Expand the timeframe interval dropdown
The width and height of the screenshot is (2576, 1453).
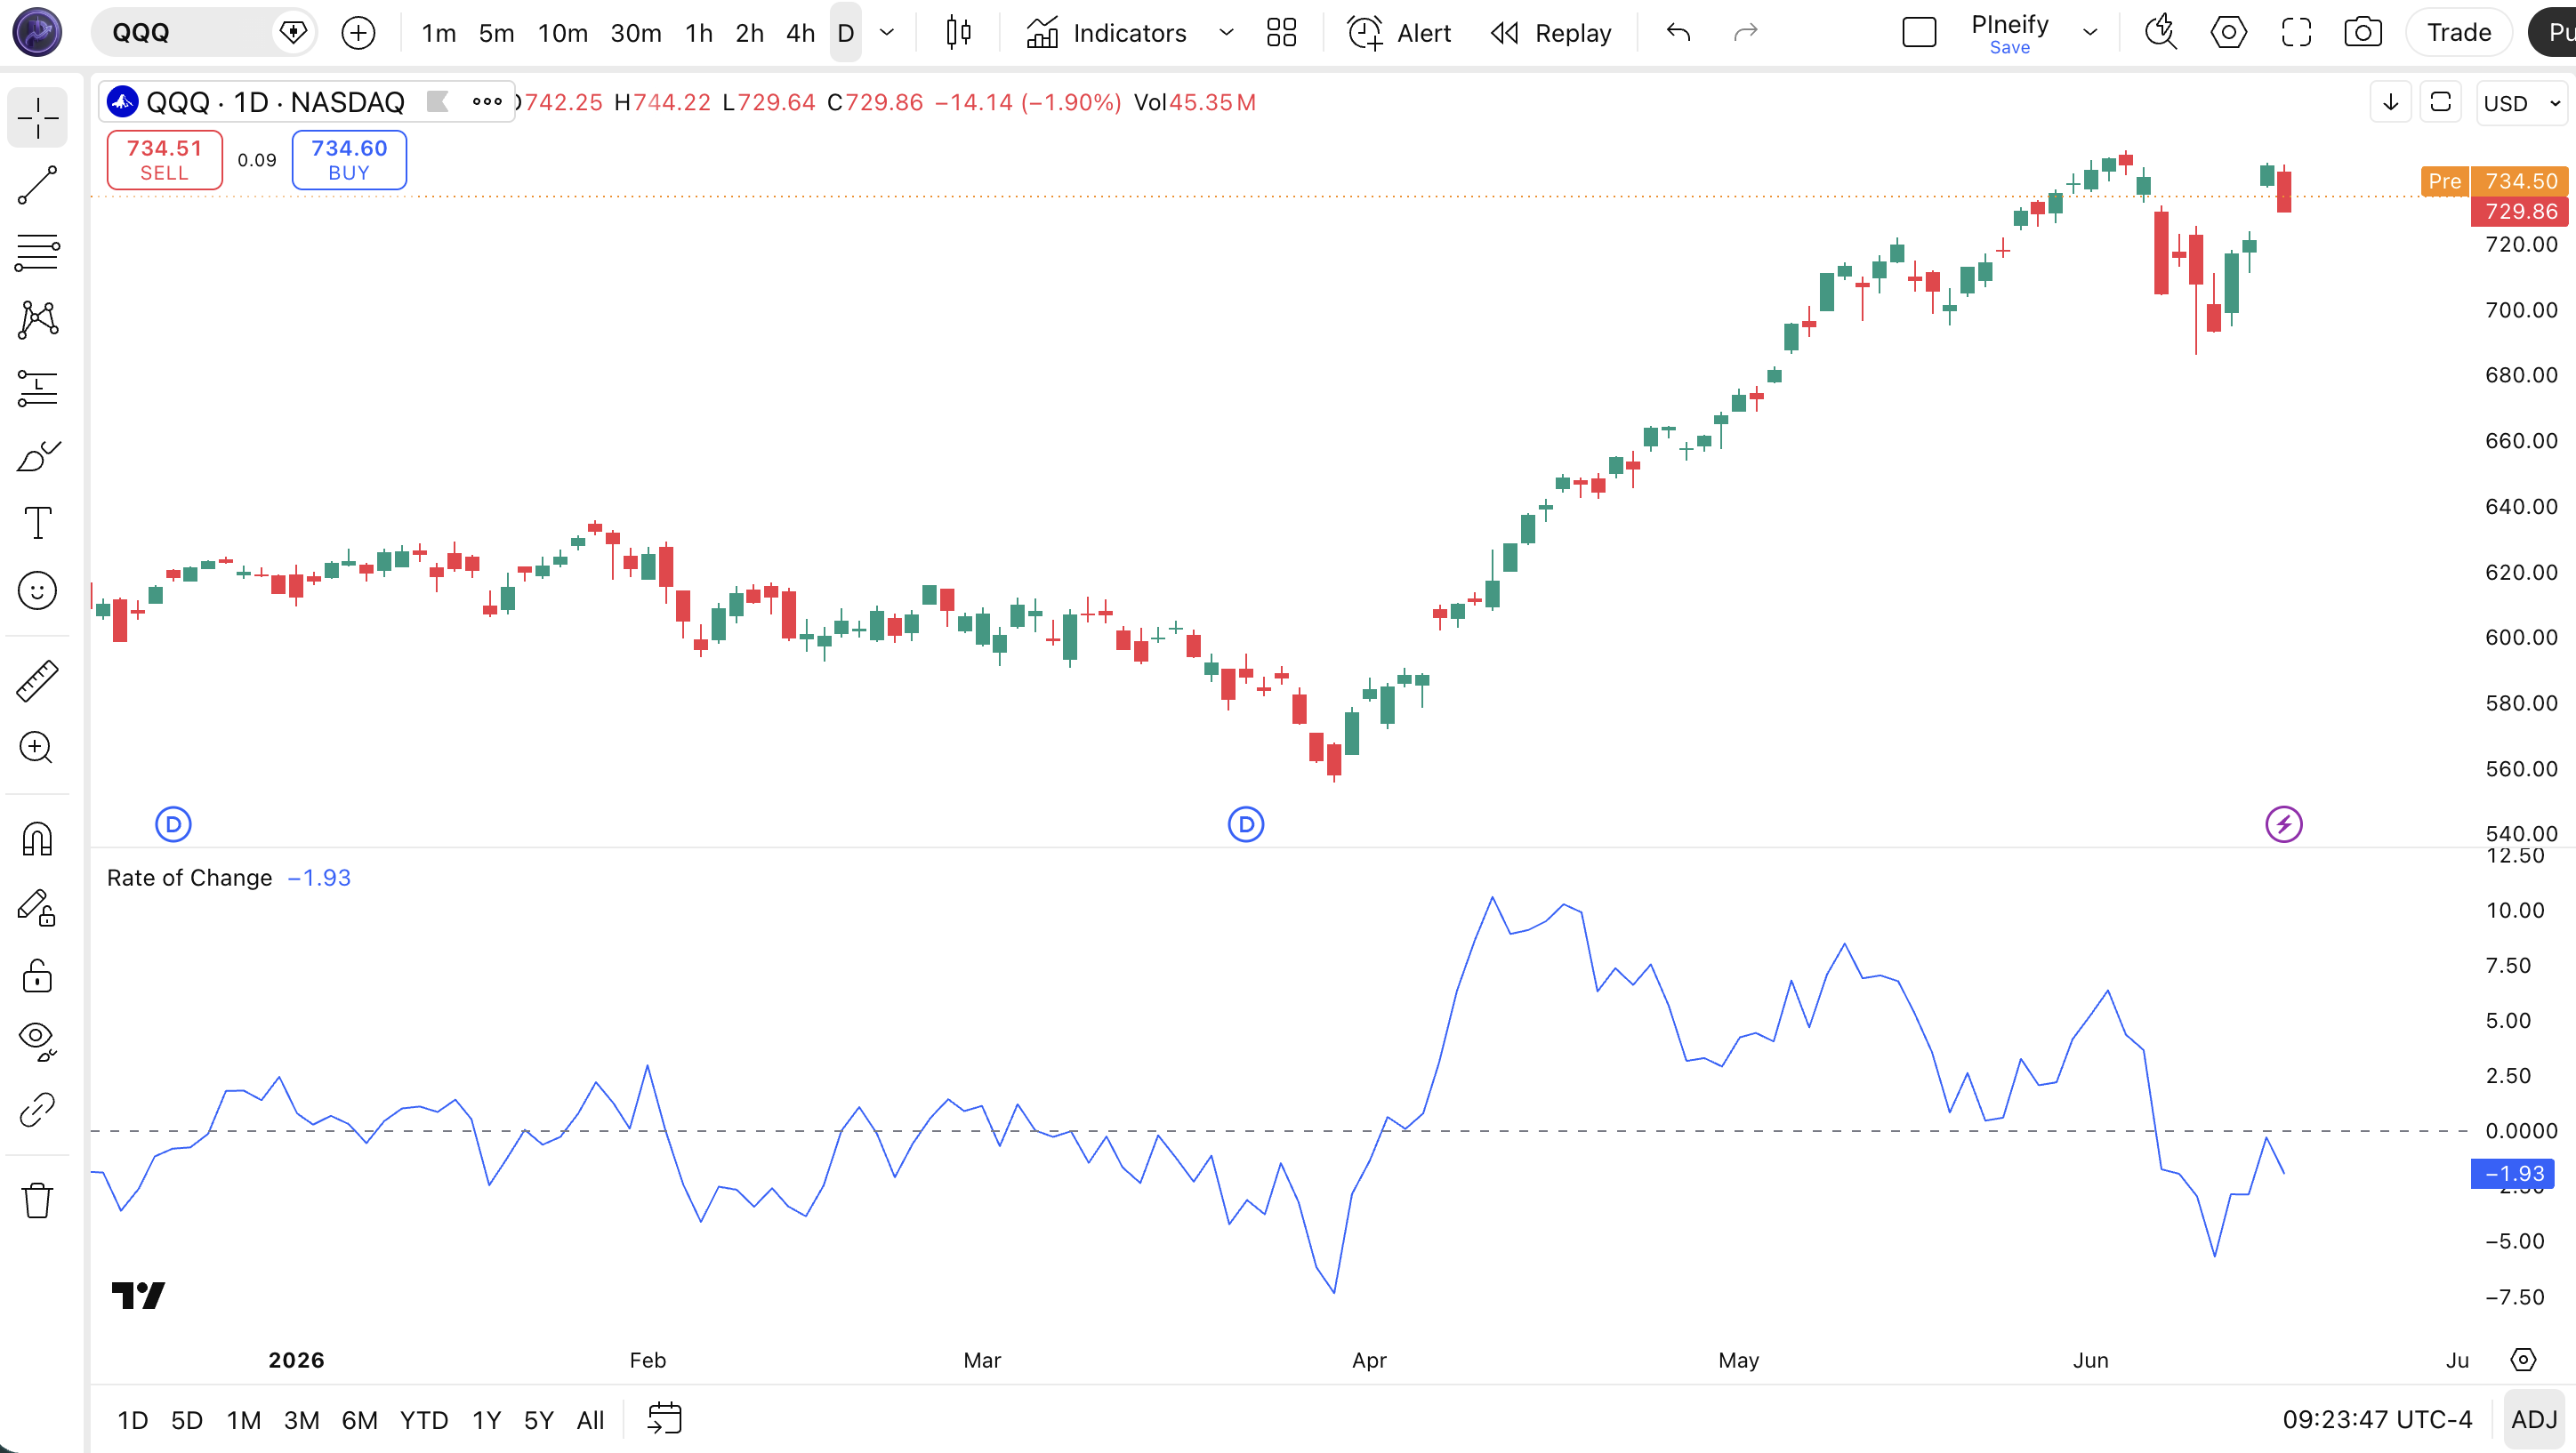tap(886, 33)
